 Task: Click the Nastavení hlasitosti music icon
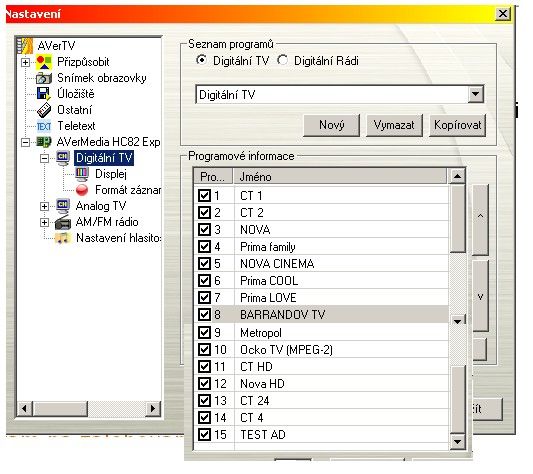(x=63, y=238)
